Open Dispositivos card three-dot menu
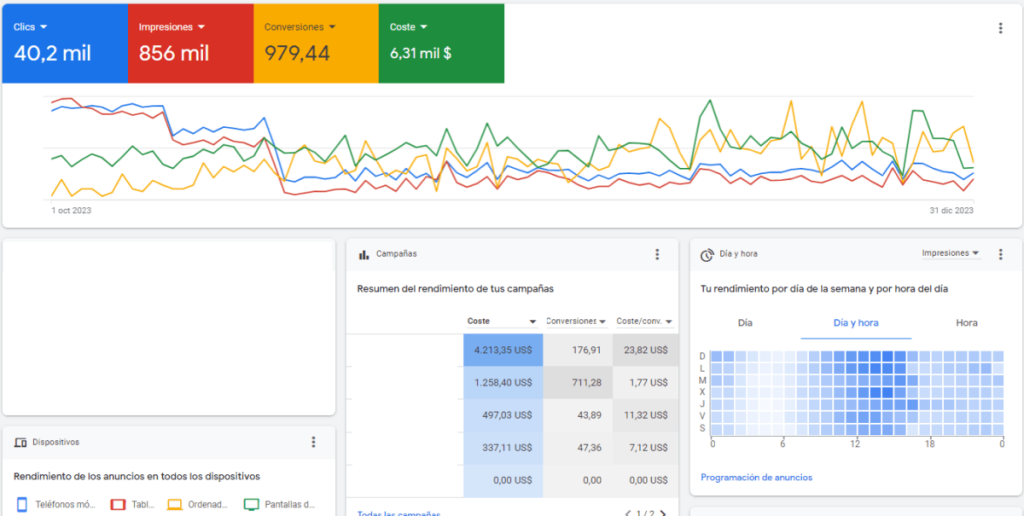 pyautogui.click(x=313, y=442)
